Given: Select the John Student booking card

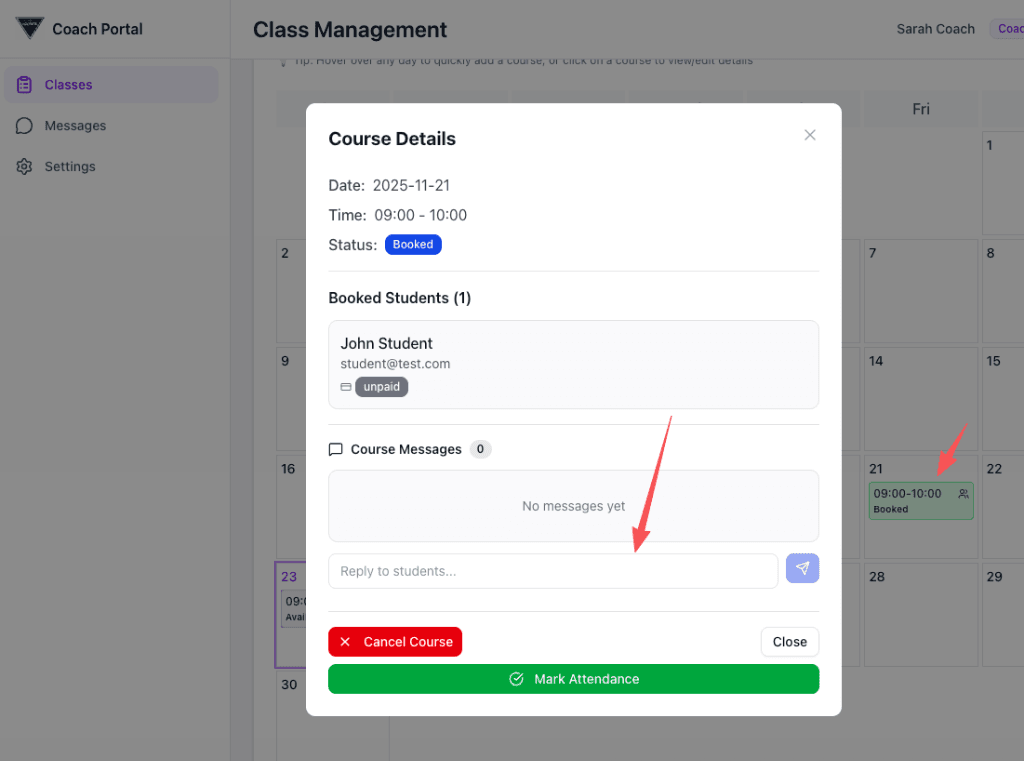Looking at the screenshot, I should (x=573, y=364).
